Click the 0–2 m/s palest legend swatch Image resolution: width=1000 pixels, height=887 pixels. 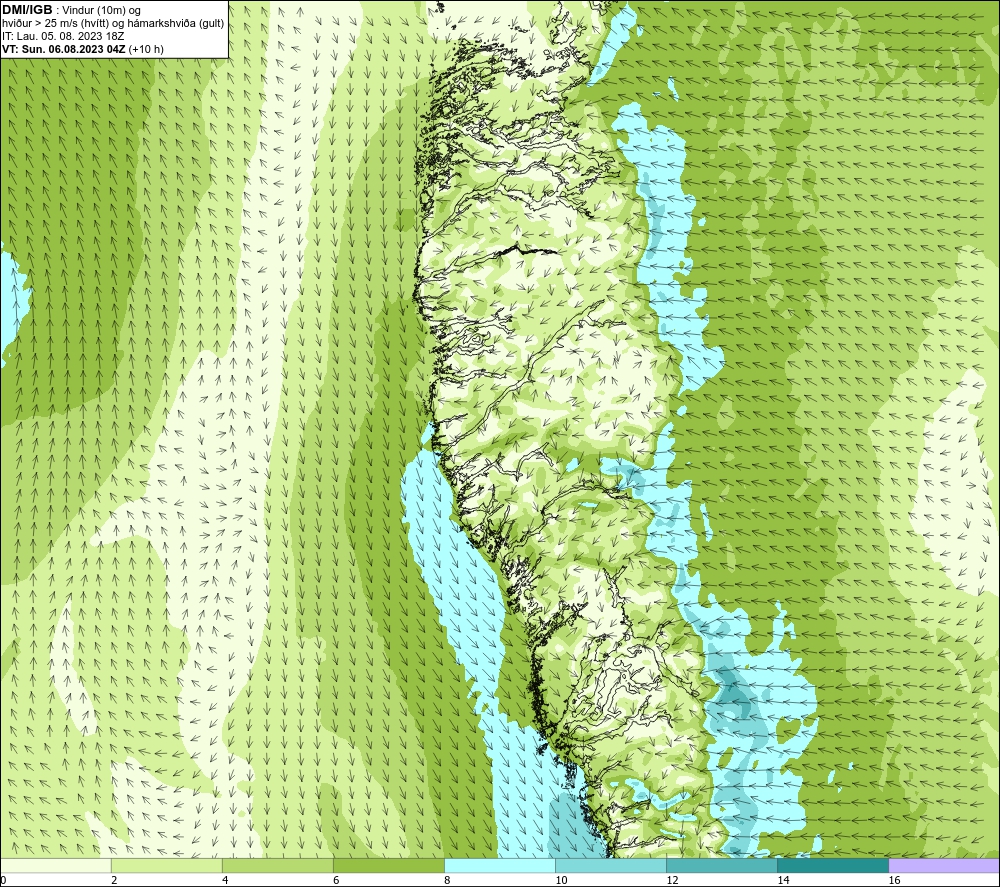[55, 865]
